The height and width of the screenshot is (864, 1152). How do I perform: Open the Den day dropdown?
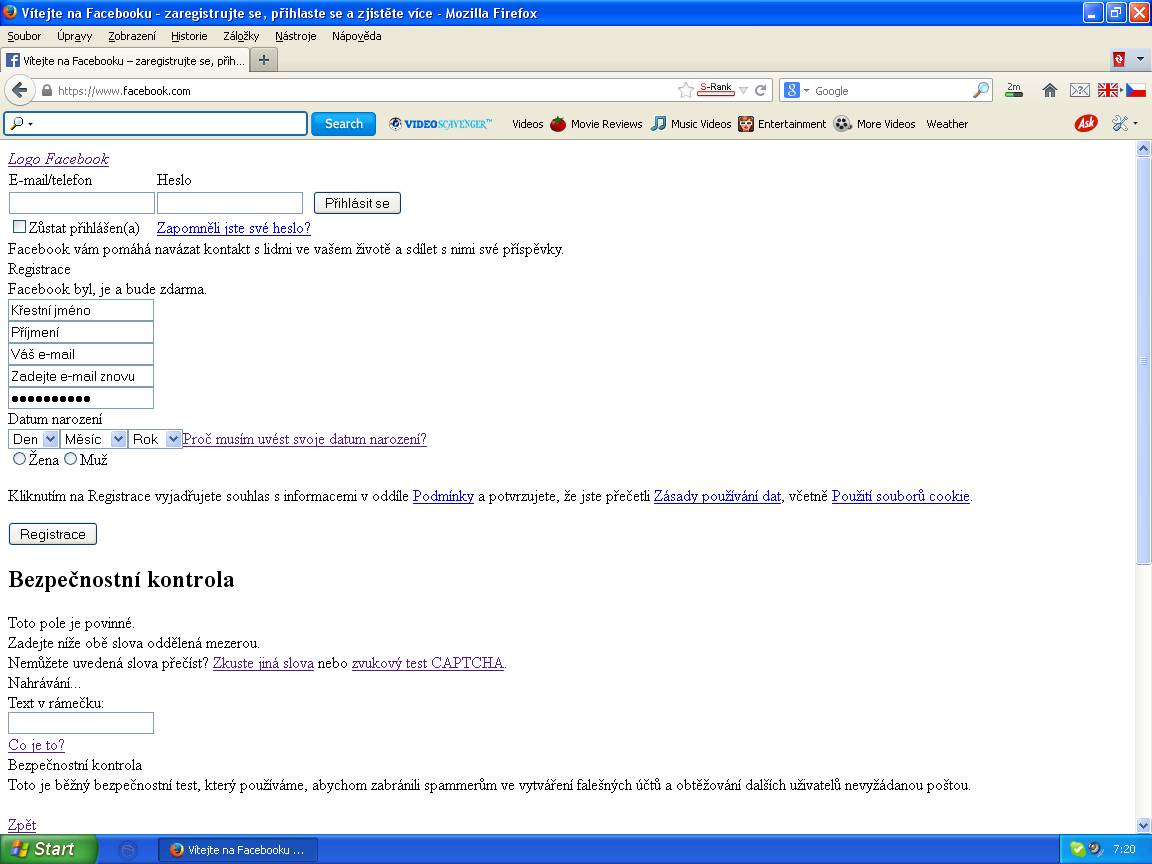click(33, 439)
